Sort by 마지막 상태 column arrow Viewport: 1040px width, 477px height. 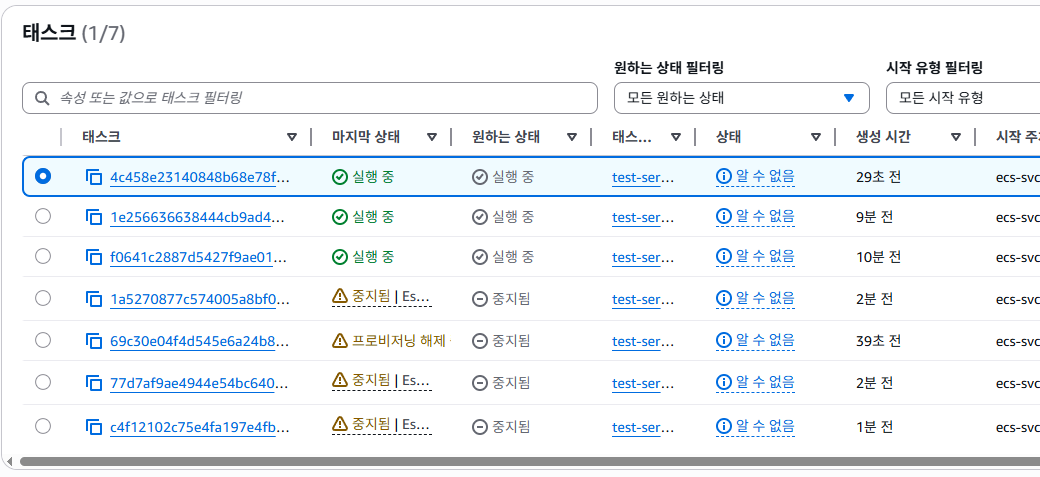click(x=432, y=137)
